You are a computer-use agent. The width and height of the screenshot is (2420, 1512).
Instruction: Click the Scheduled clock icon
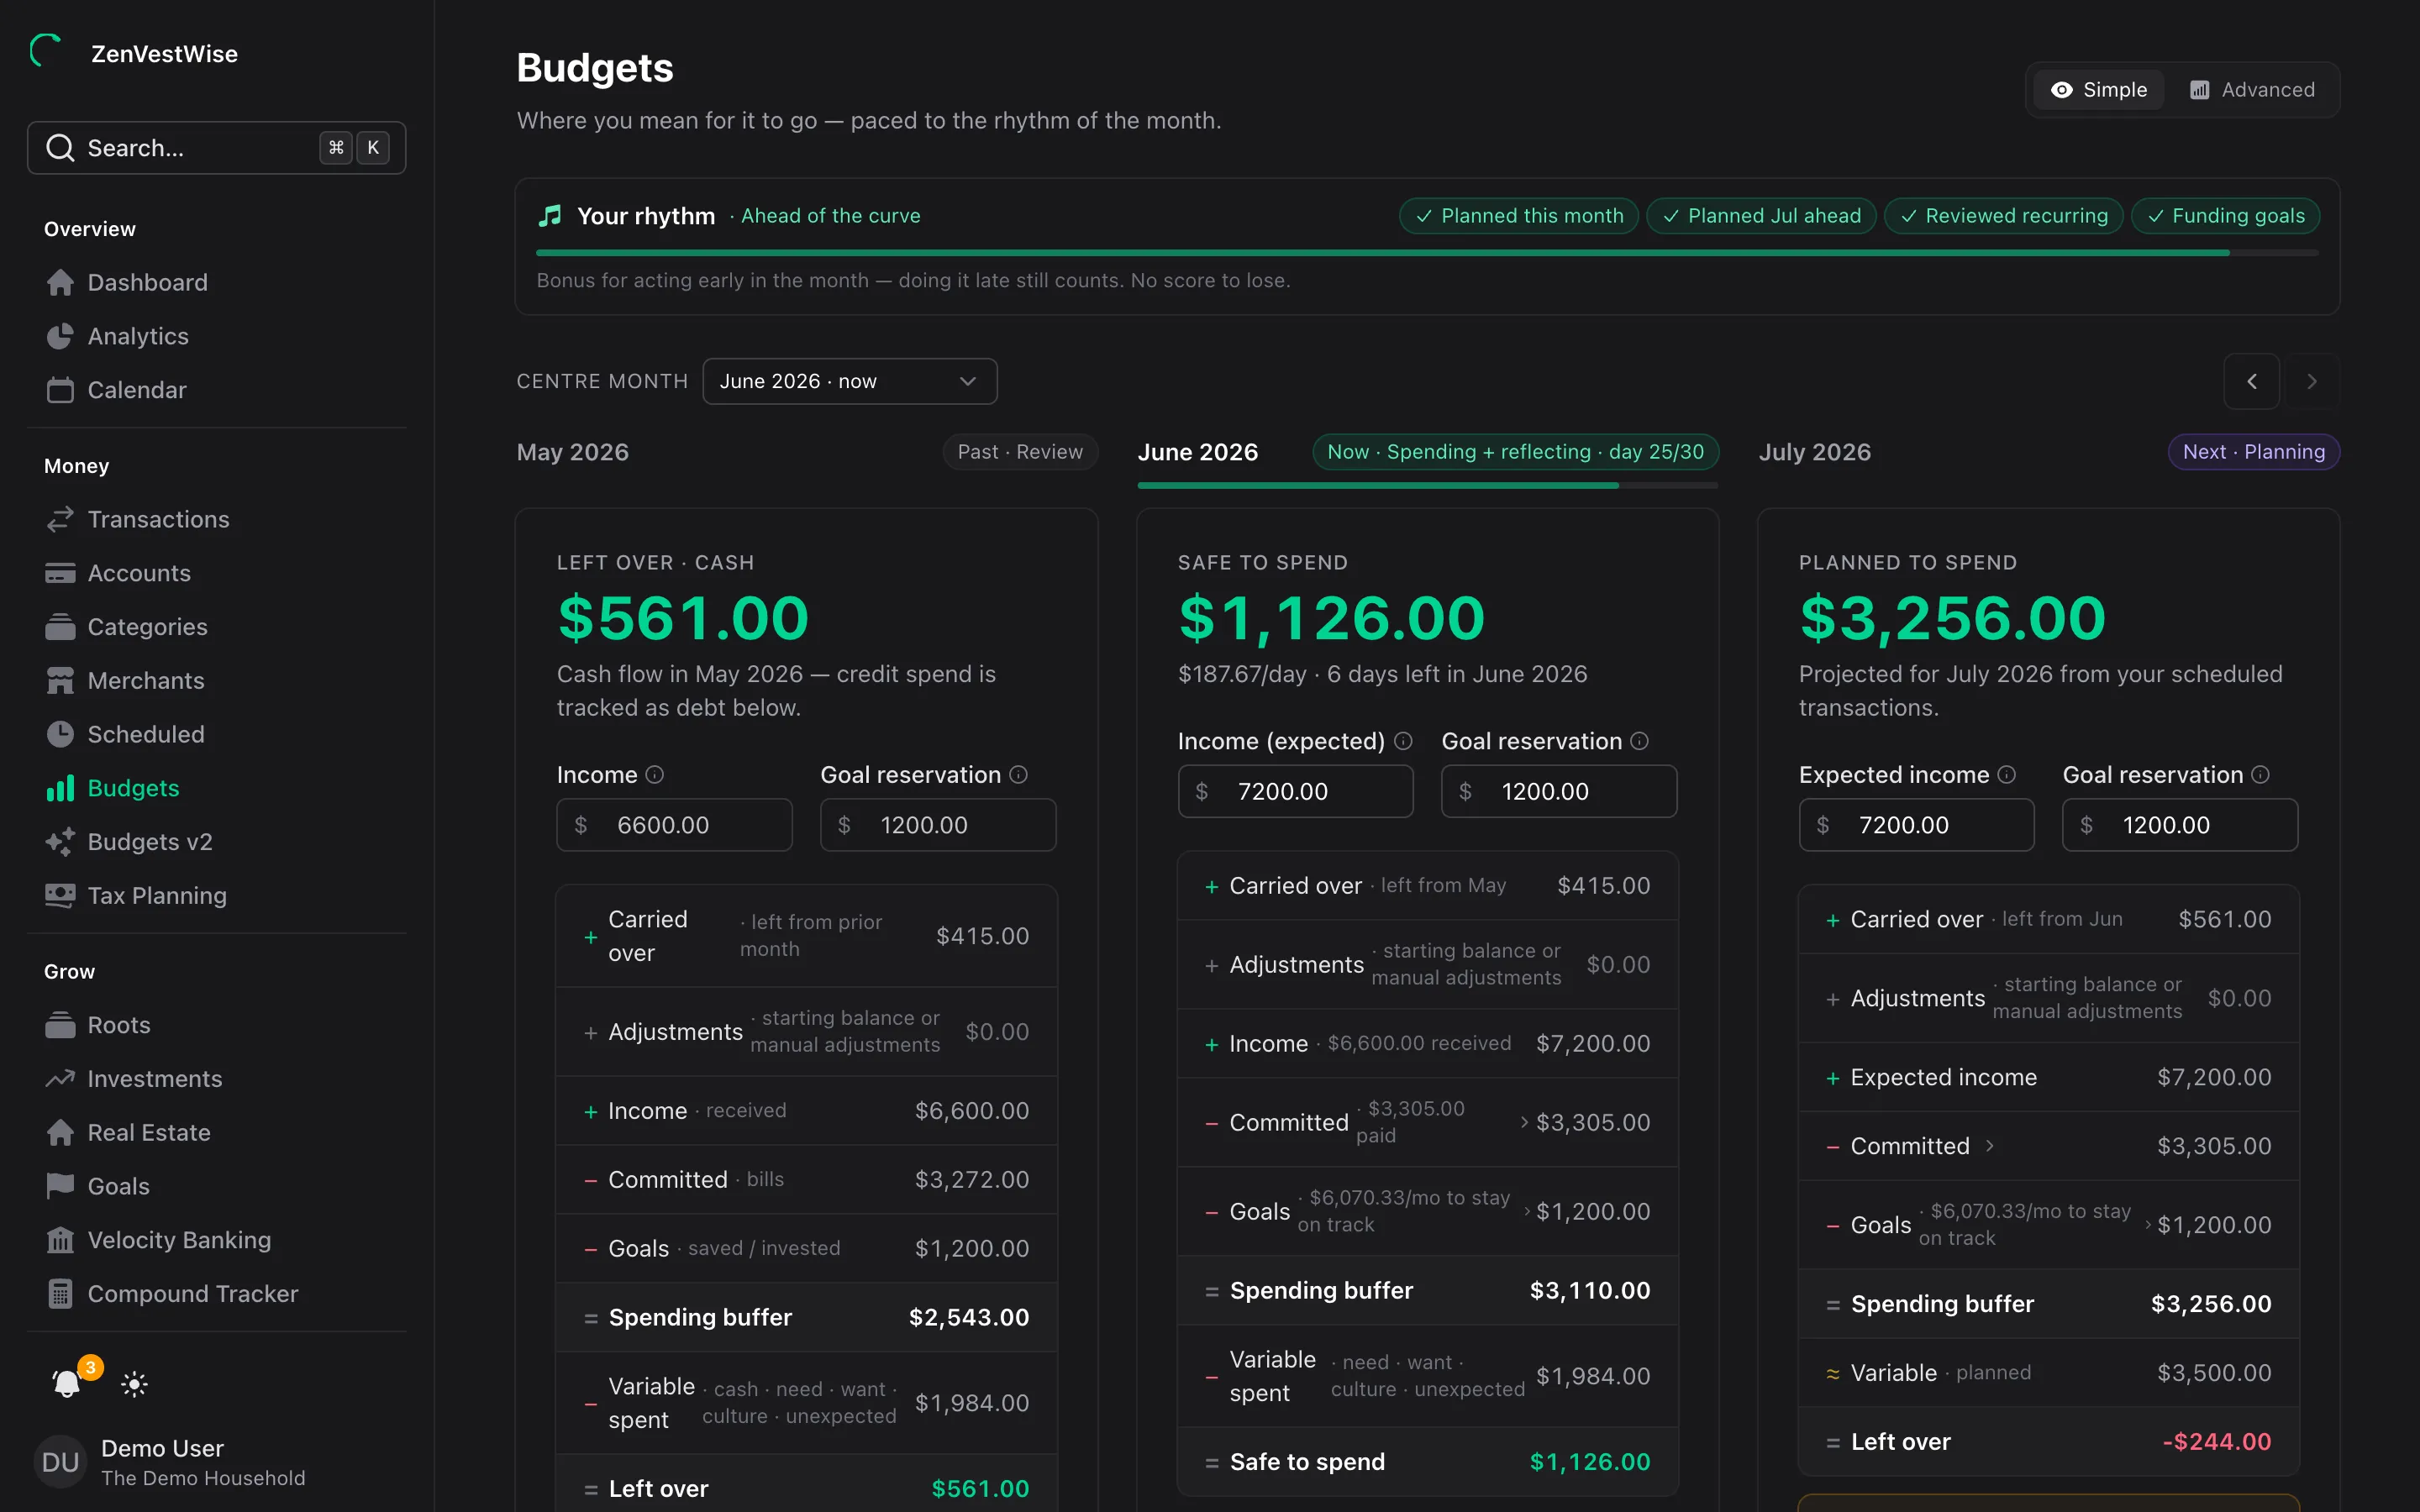[60, 734]
